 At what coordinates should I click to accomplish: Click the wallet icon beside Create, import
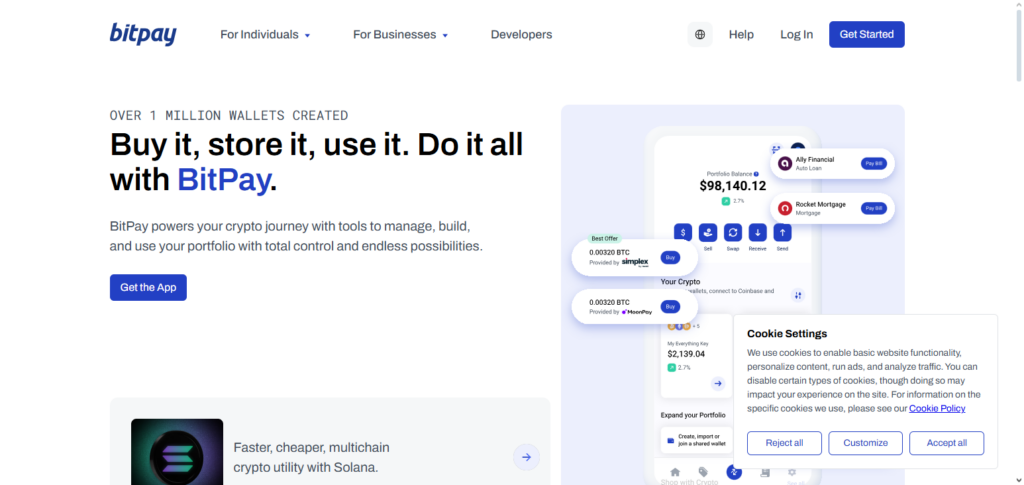click(x=670, y=441)
